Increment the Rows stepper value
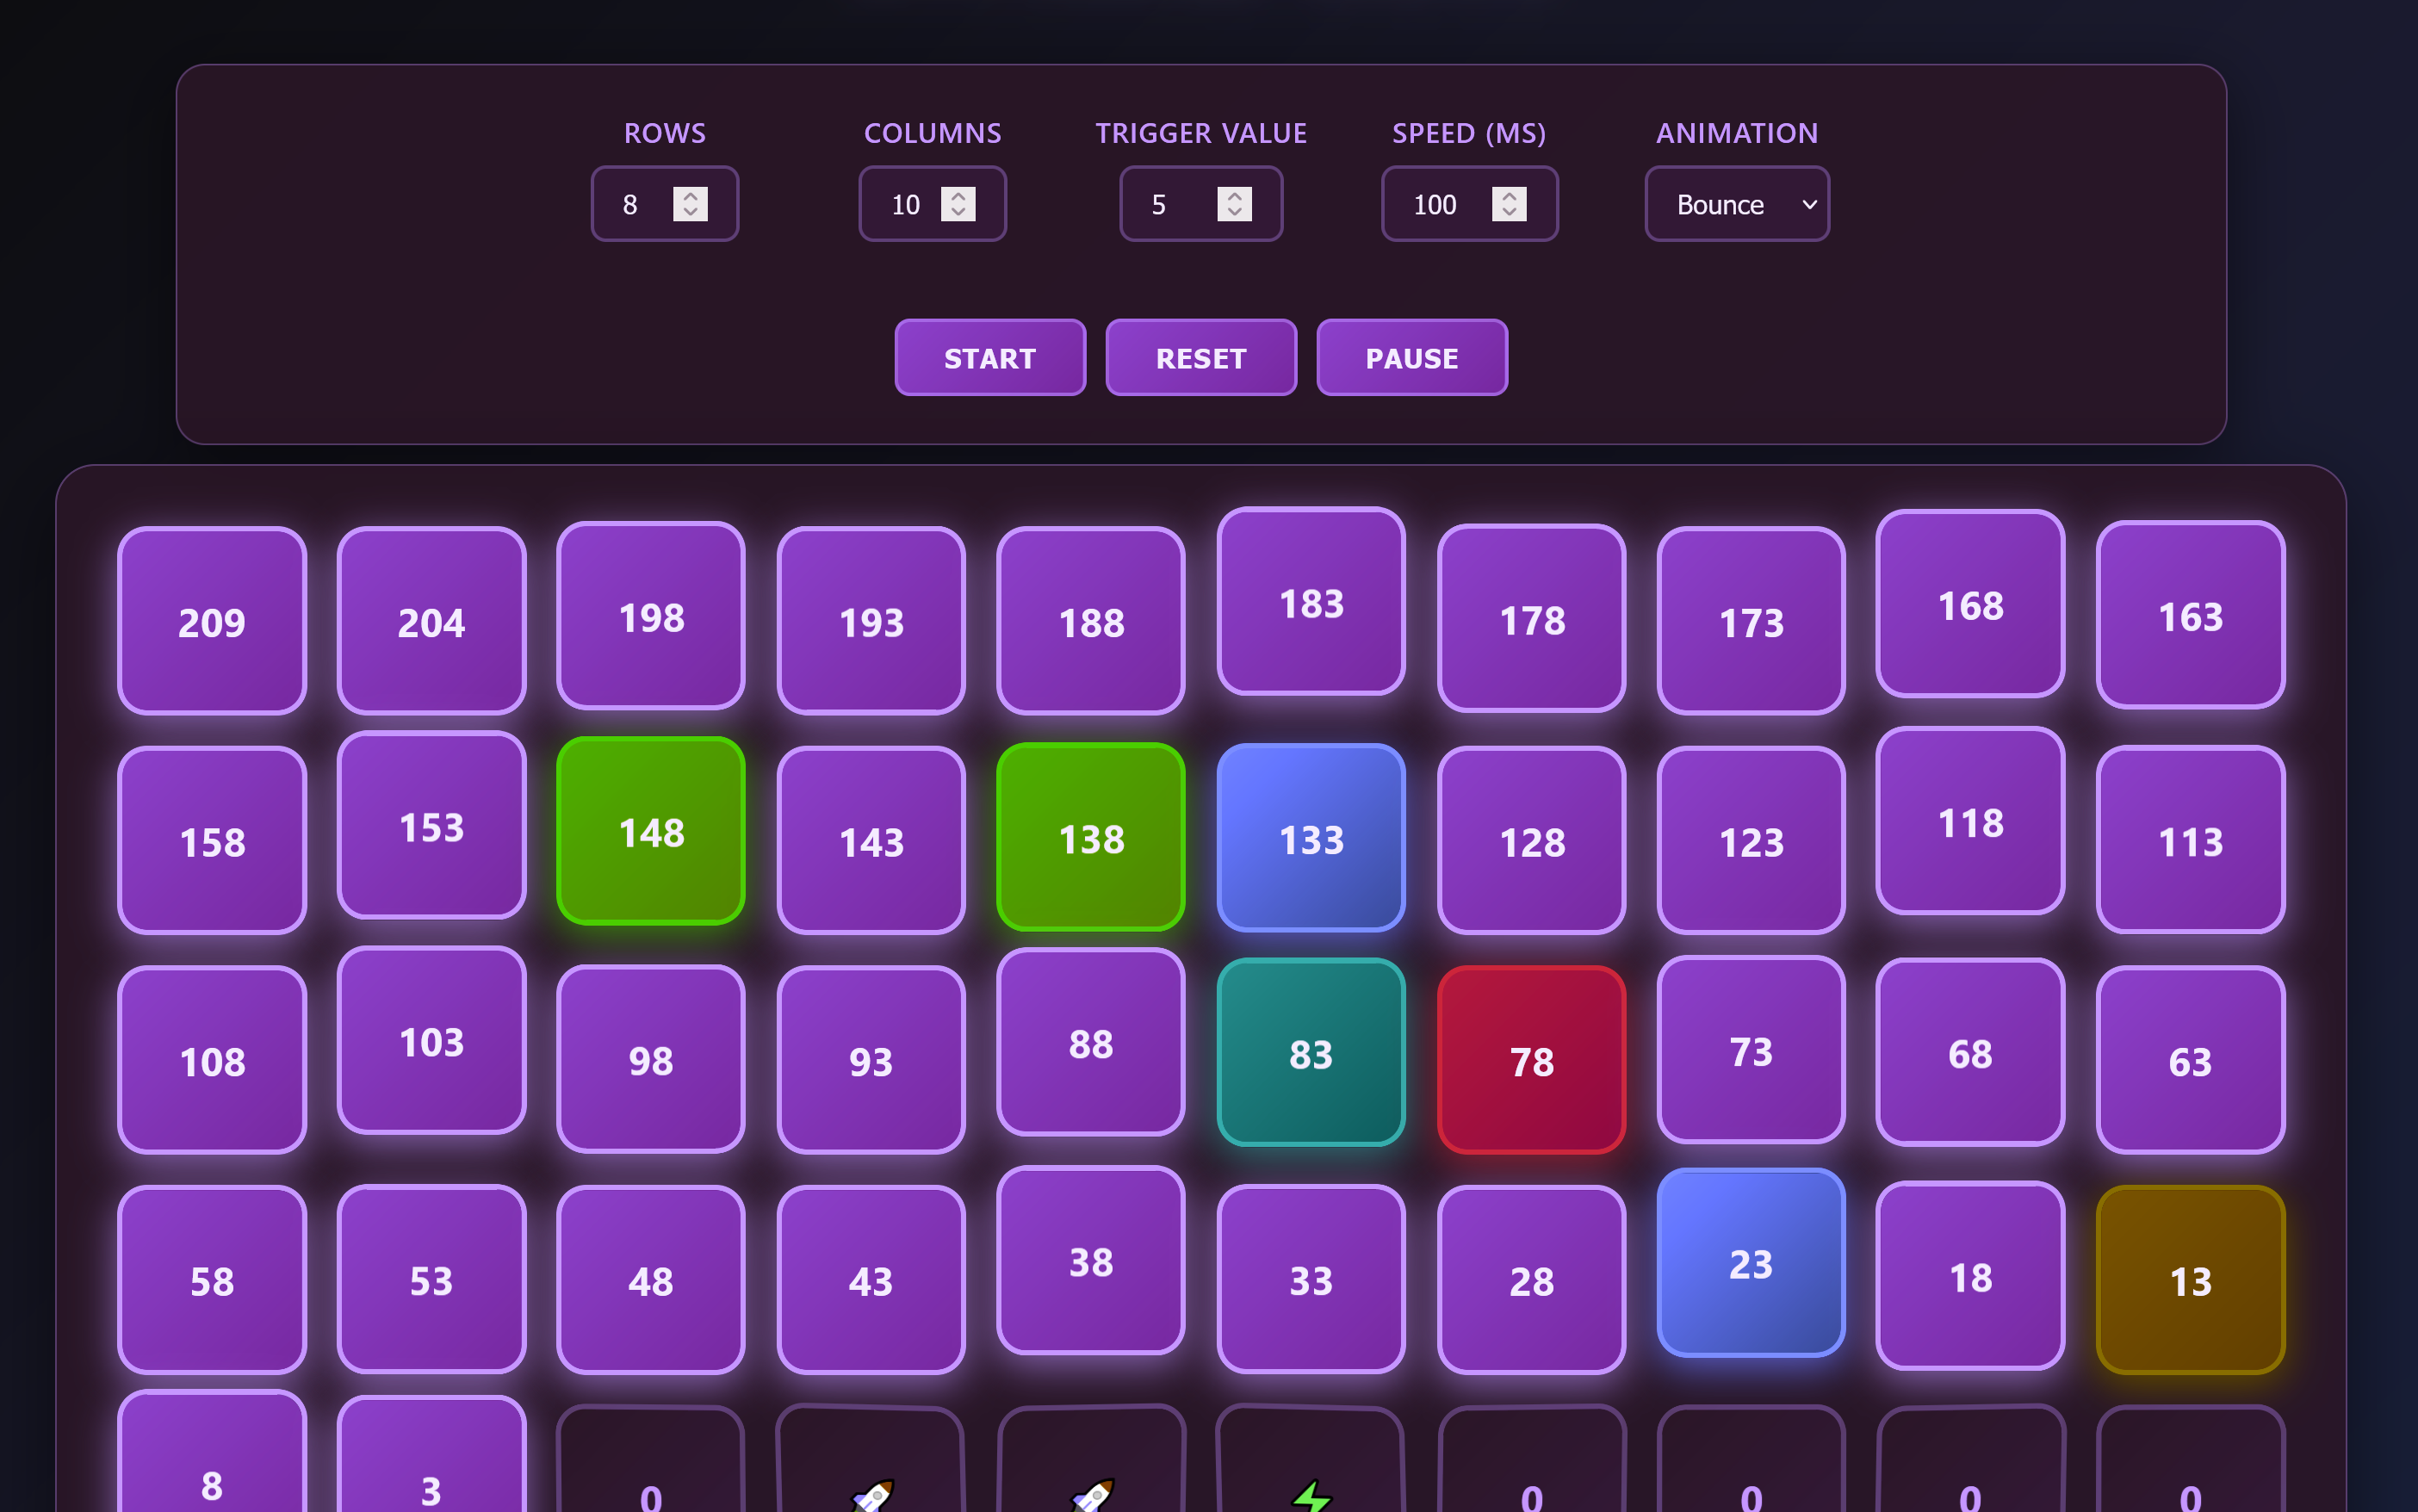Screen dimensions: 2418x1512 [690, 196]
